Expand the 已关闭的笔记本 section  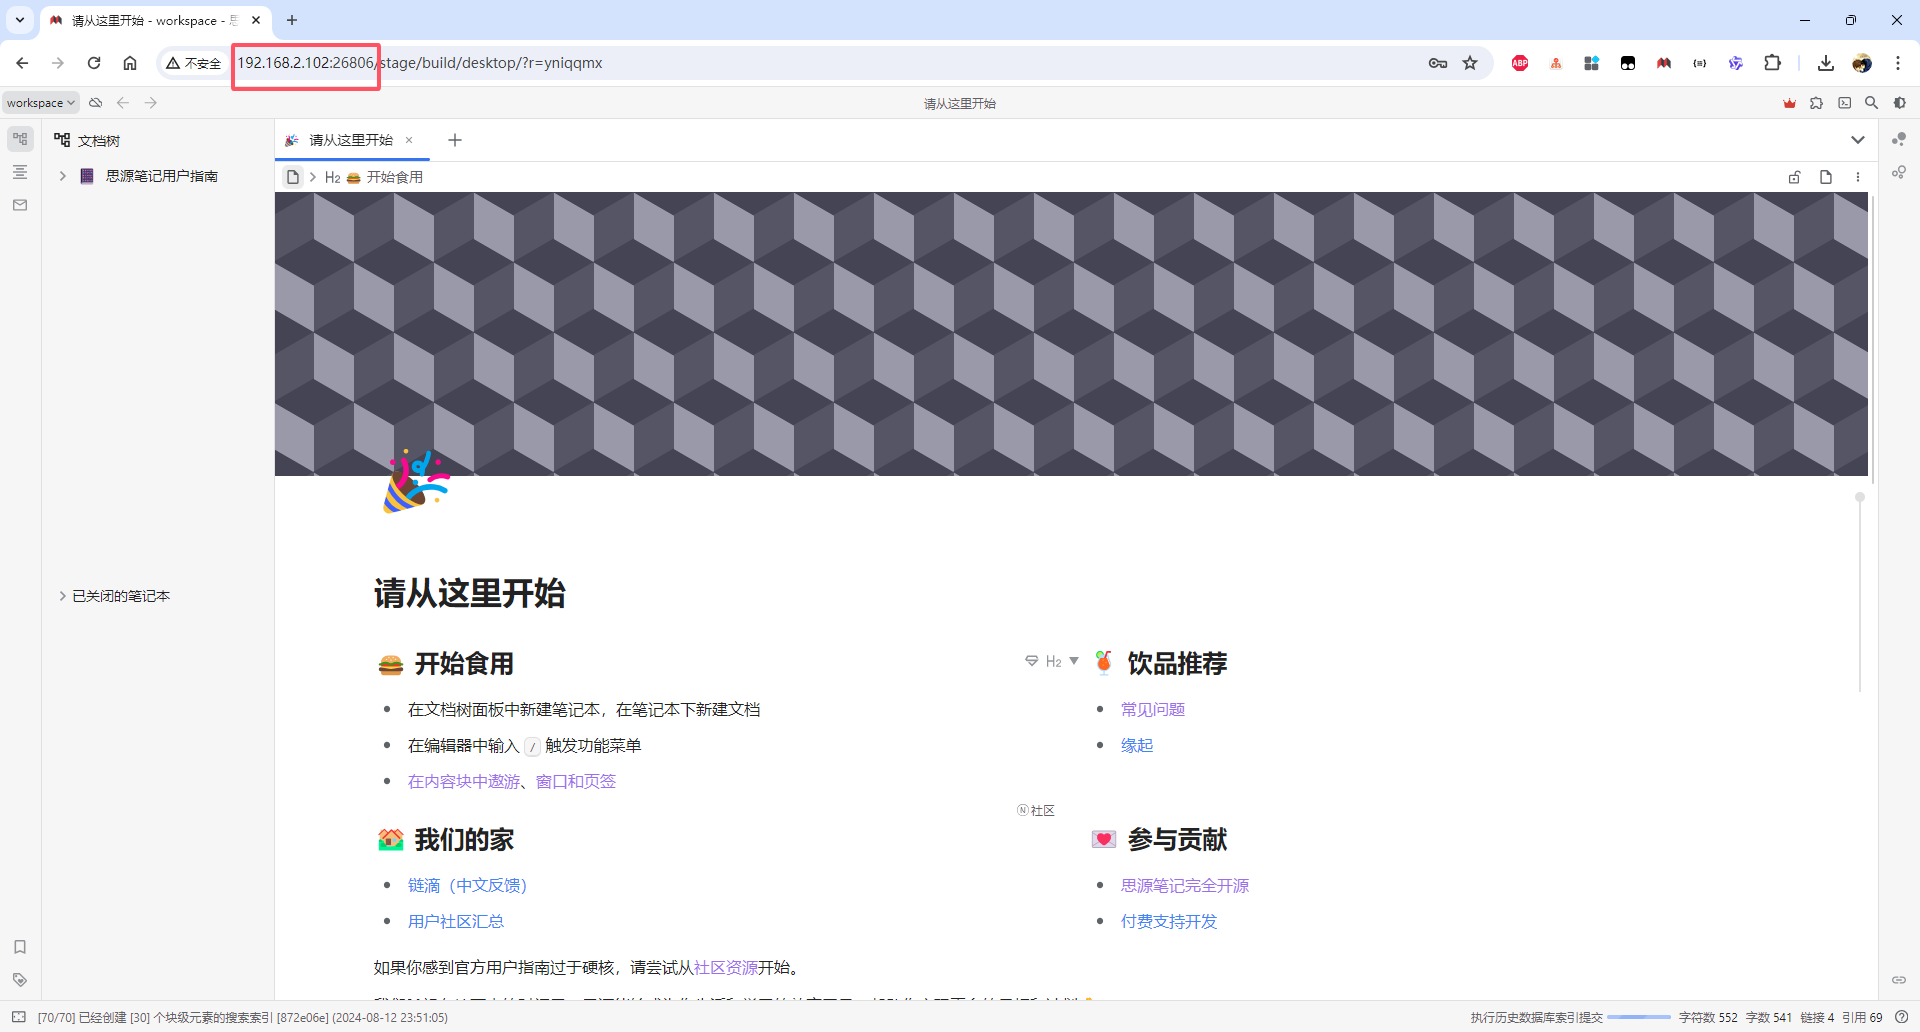pos(62,596)
